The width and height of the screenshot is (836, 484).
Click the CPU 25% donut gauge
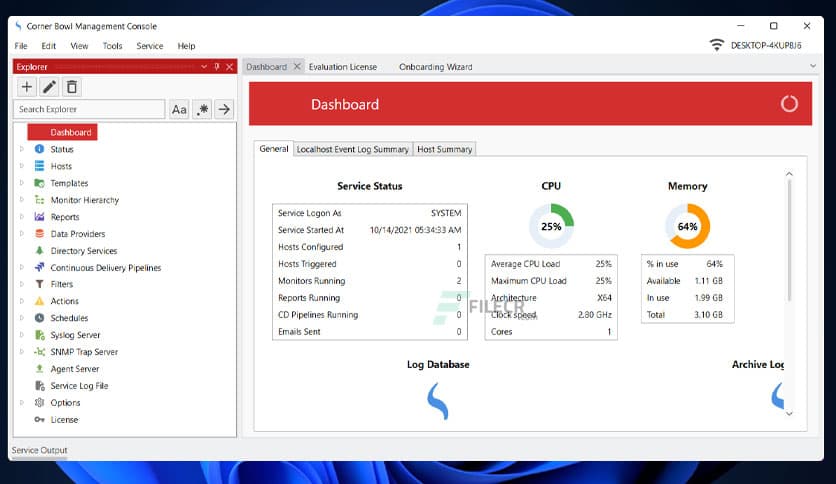(551, 226)
